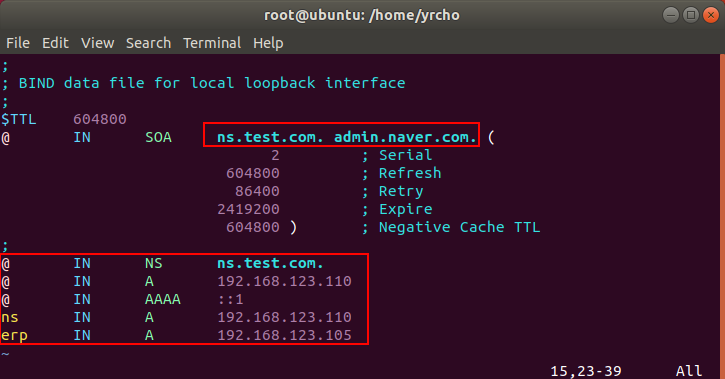Click the '; Refresh' comment
This screenshot has height=379, width=725.
point(401,173)
